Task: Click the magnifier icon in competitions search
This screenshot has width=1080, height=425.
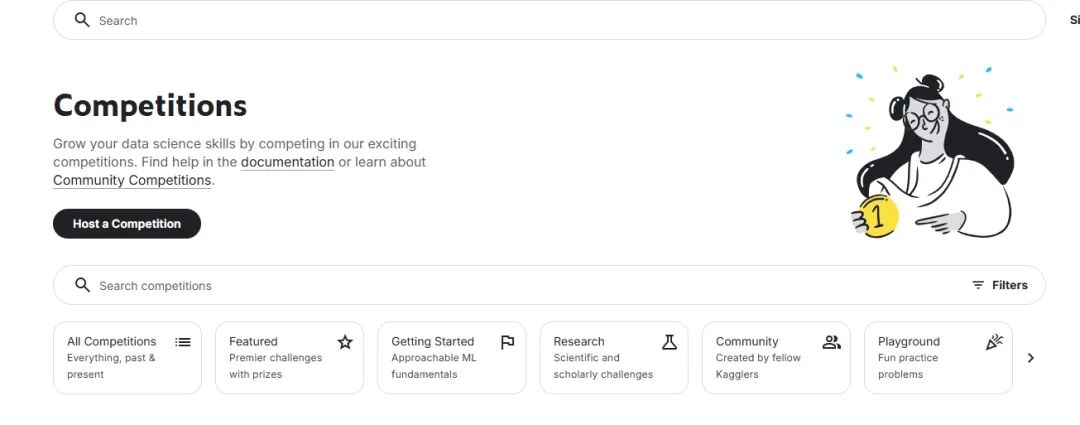Action: tap(82, 285)
